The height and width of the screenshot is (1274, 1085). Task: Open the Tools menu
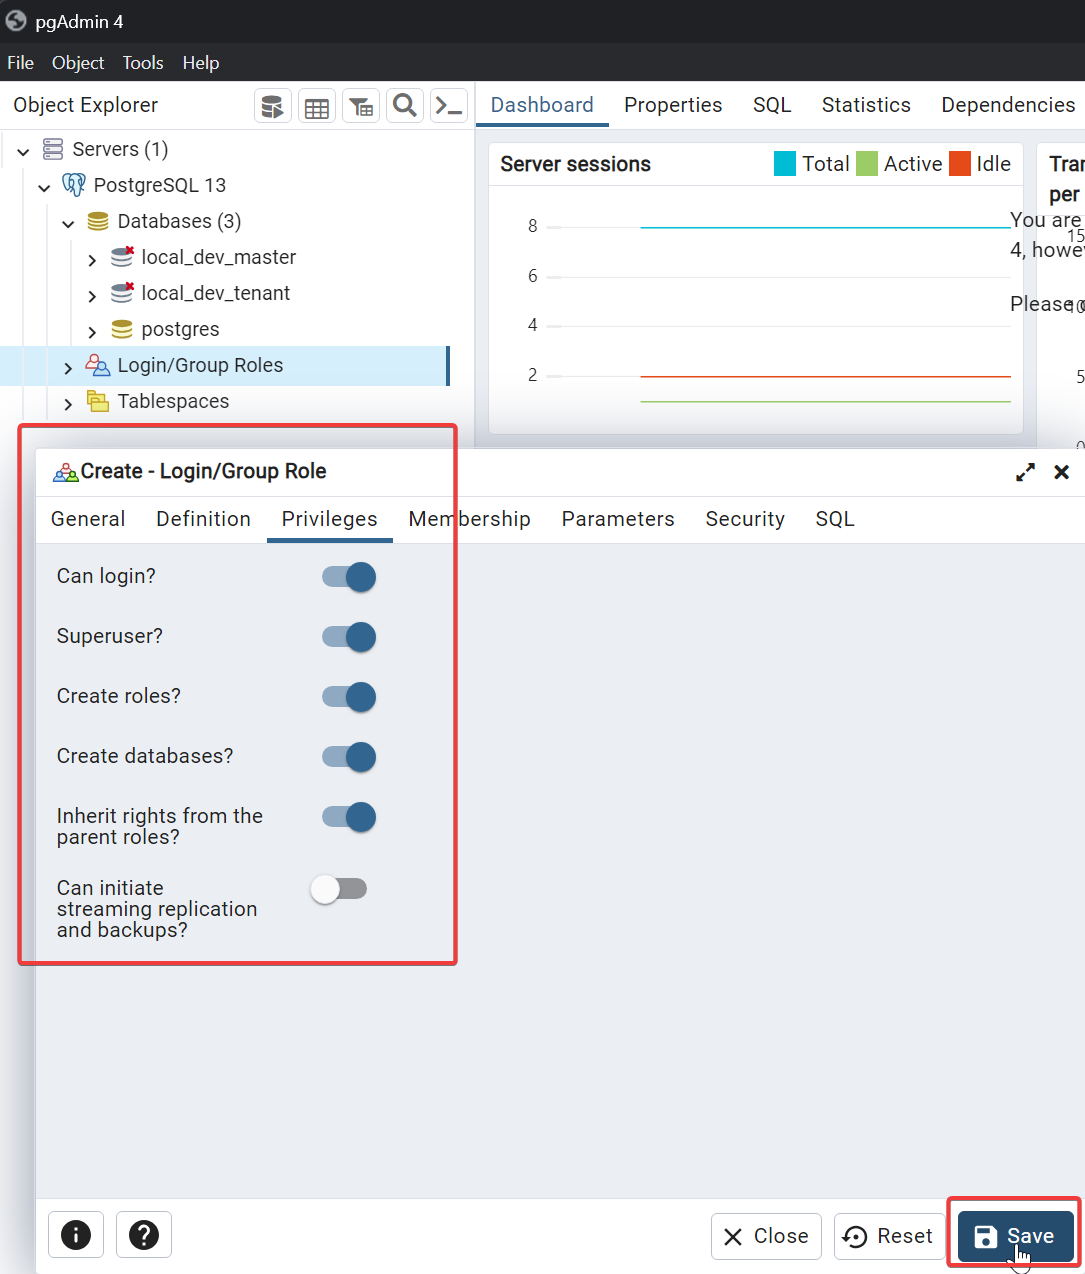click(x=143, y=62)
